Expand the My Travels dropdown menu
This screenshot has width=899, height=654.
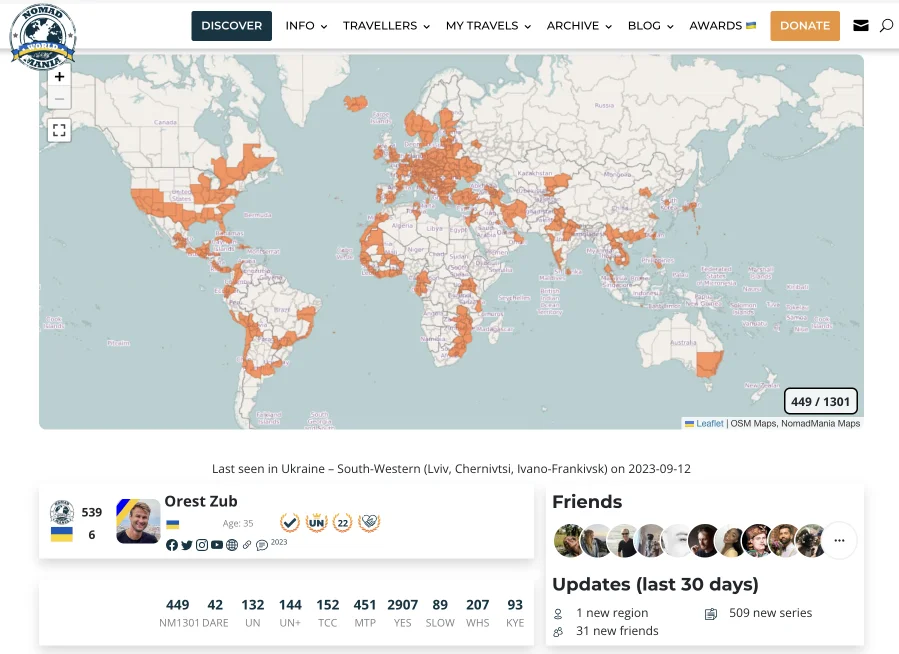(x=488, y=26)
